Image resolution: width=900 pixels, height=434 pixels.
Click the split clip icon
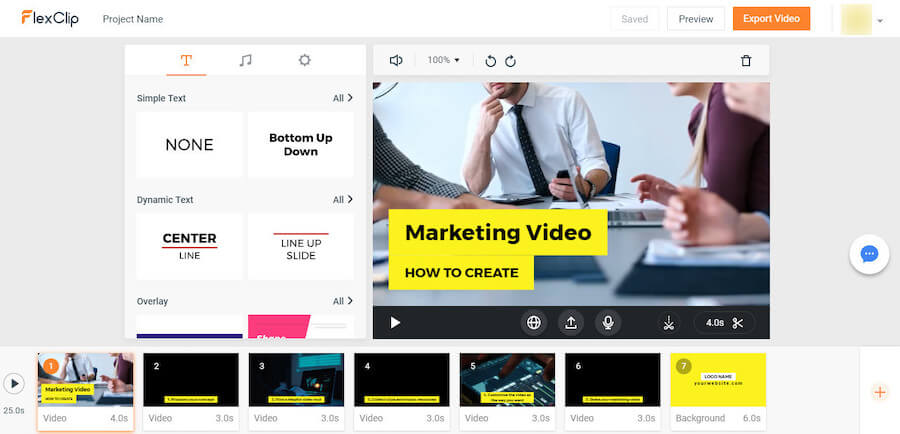coord(669,323)
